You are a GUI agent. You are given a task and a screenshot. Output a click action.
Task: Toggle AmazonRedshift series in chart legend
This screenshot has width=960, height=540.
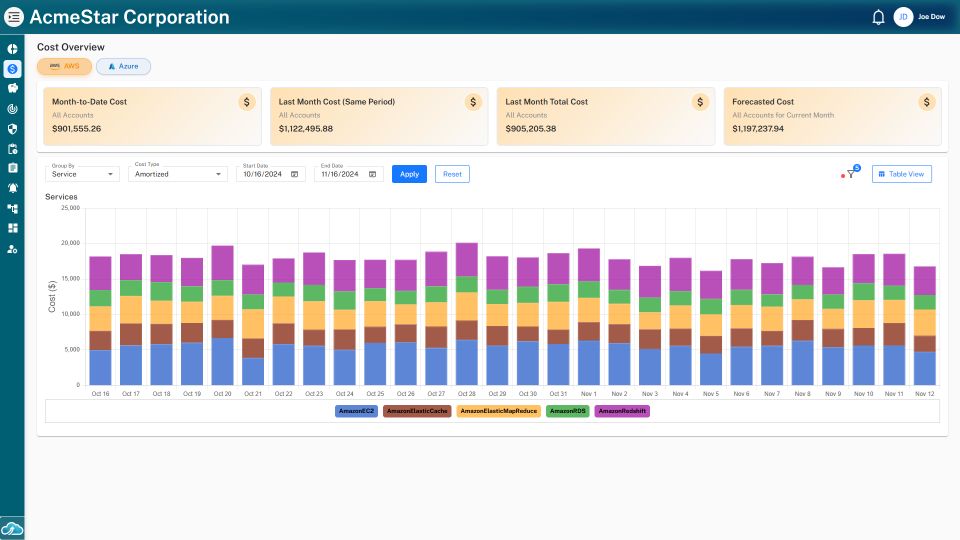tap(622, 411)
